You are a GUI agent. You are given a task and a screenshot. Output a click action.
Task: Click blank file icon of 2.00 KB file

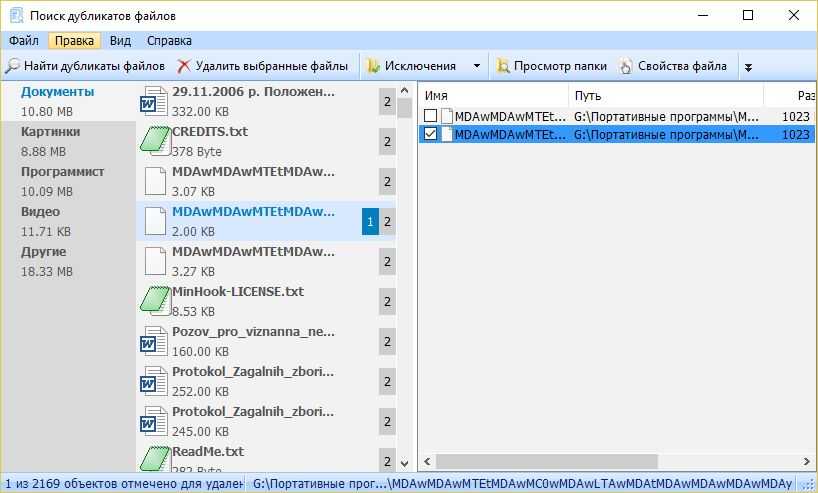[x=155, y=221]
